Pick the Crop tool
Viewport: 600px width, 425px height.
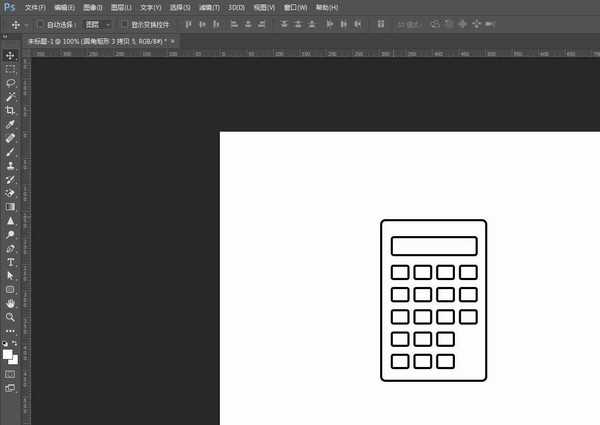[x=10, y=110]
